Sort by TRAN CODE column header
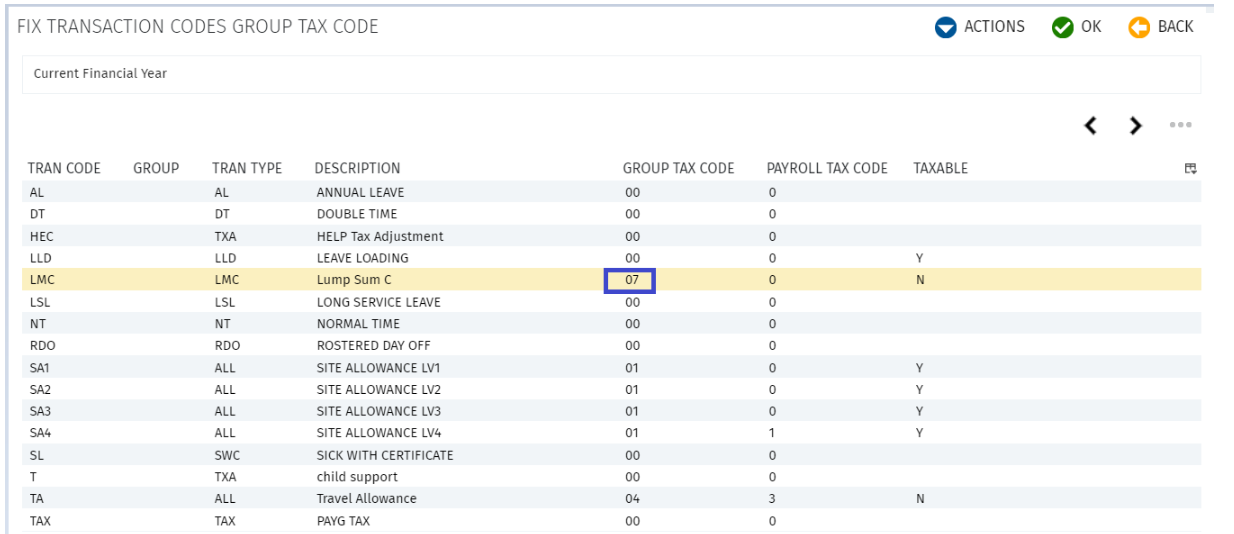This screenshot has height=534, width=1234. pyautogui.click(x=64, y=168)
